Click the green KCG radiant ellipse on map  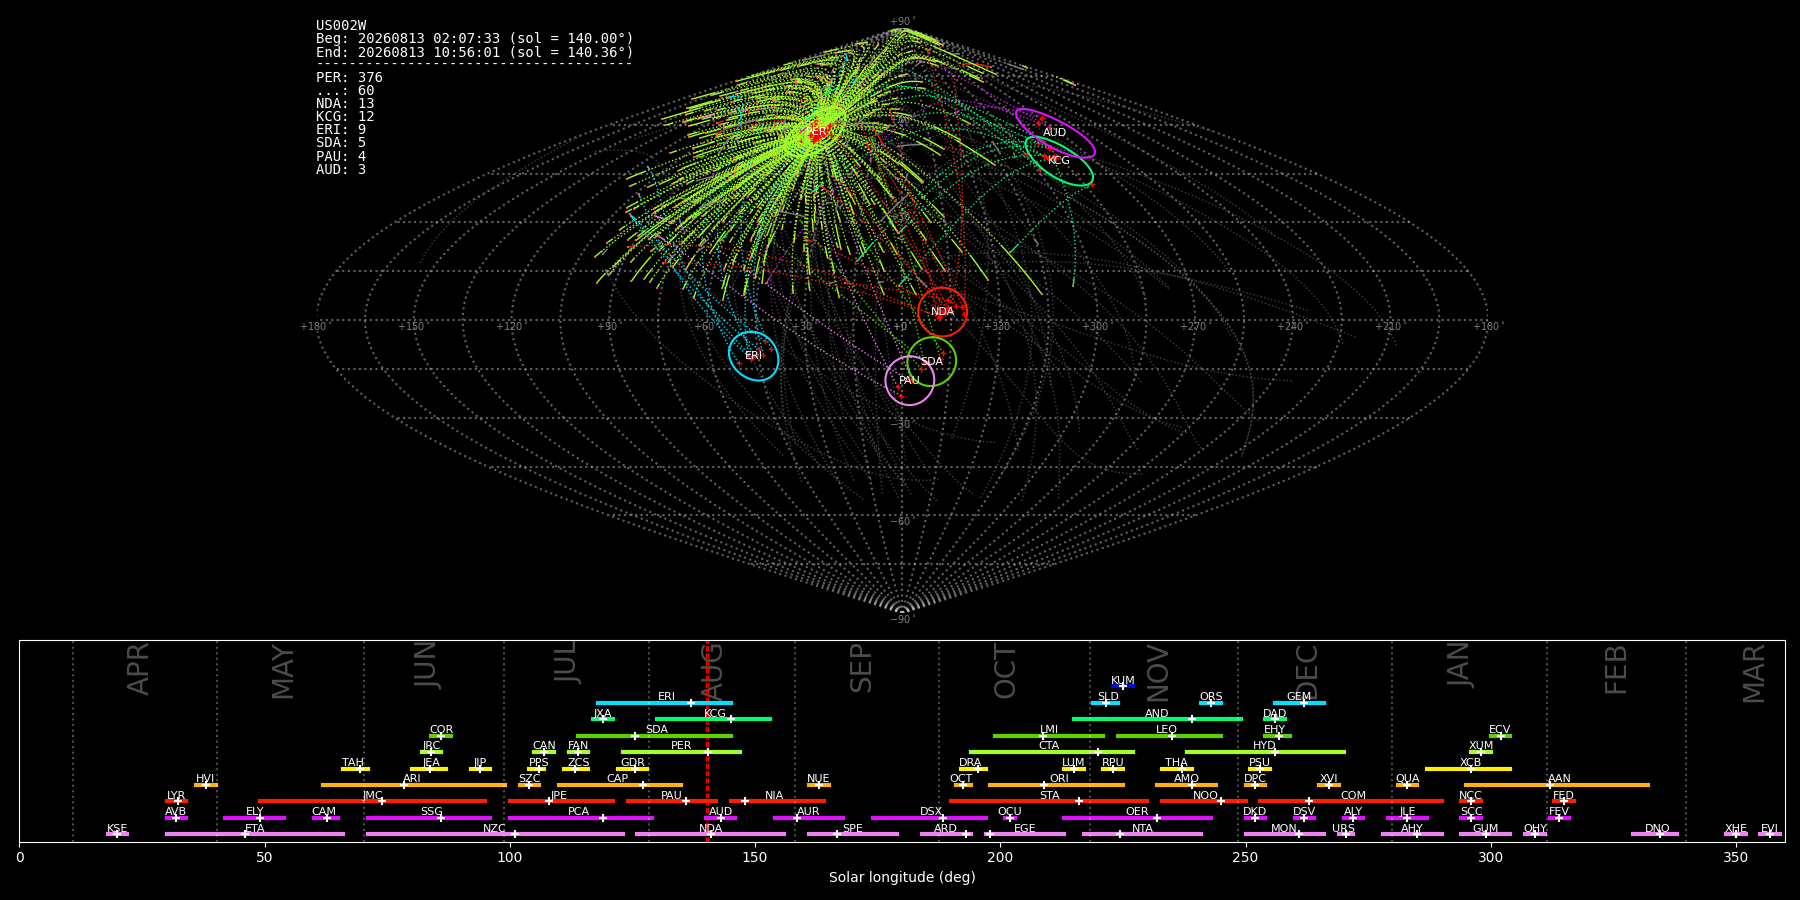1059,161
